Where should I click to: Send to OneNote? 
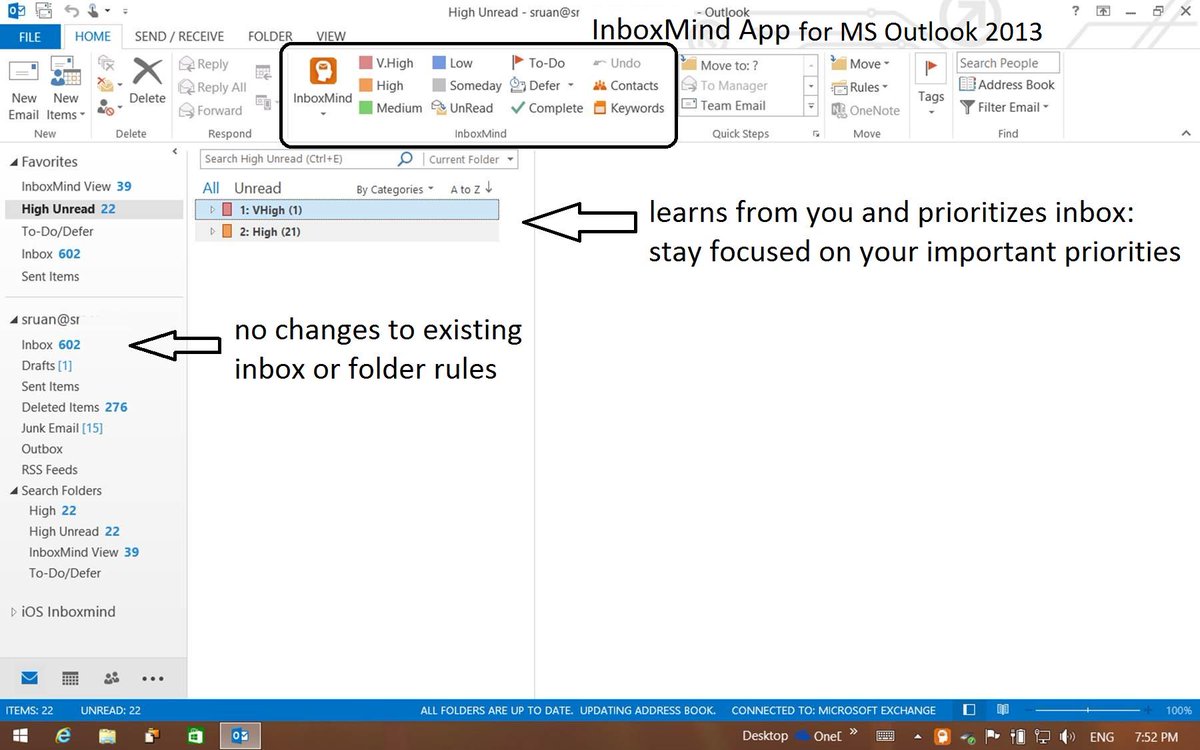tap(865, 110)
